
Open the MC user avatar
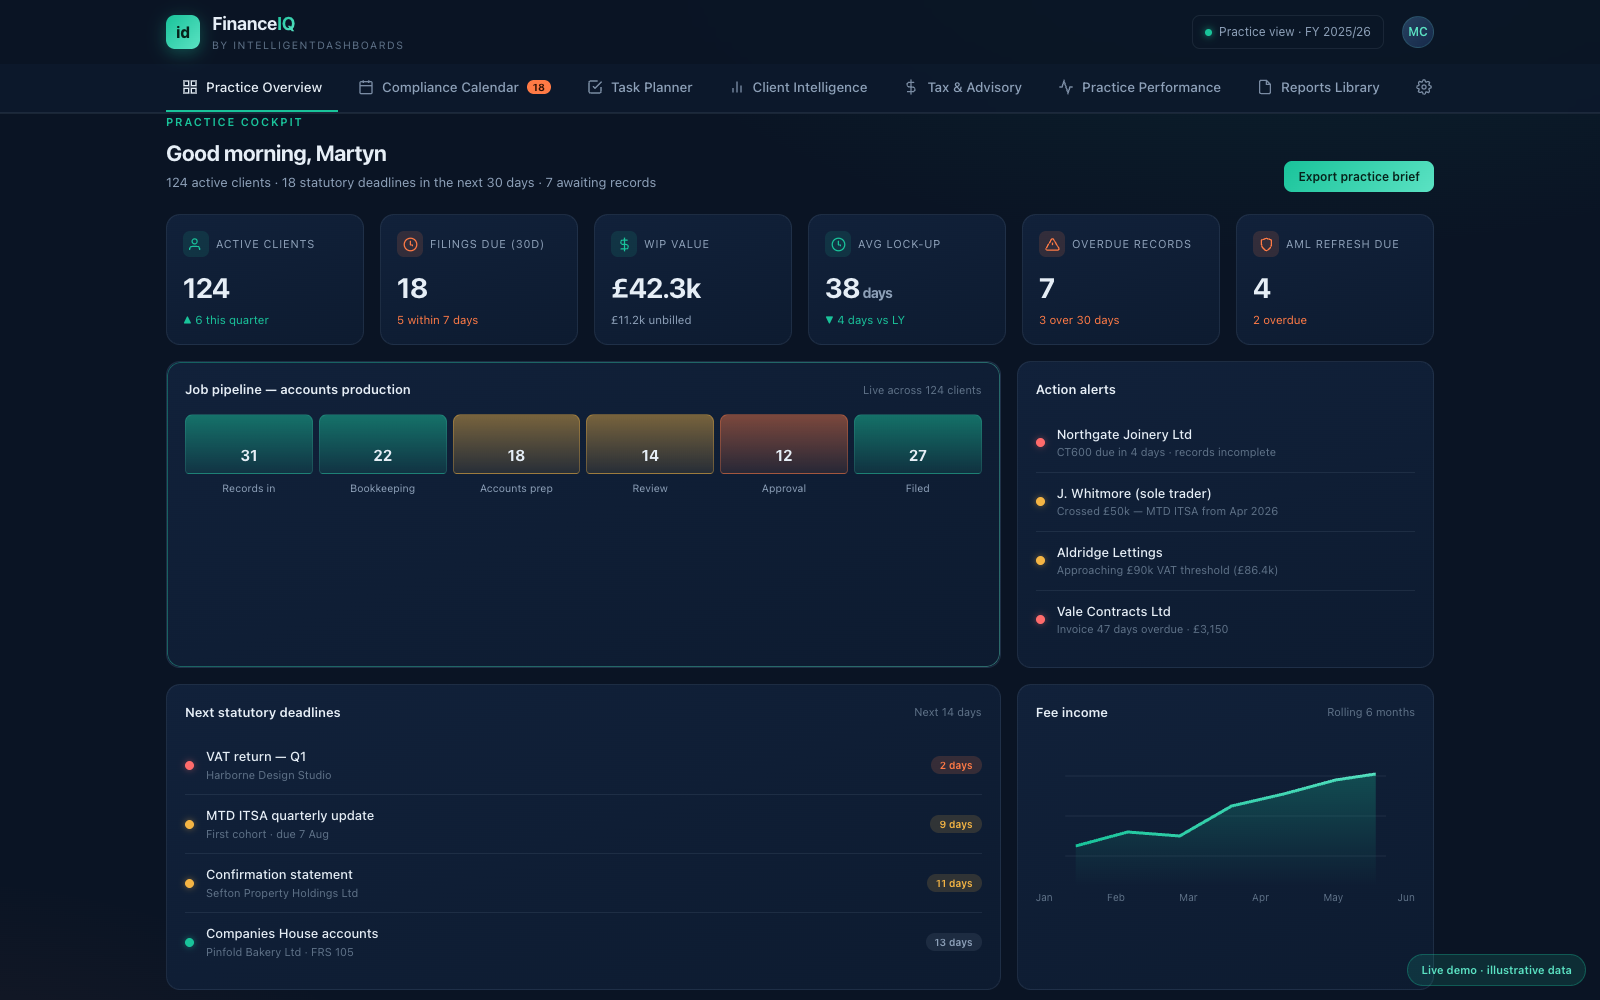[1418, 32]
